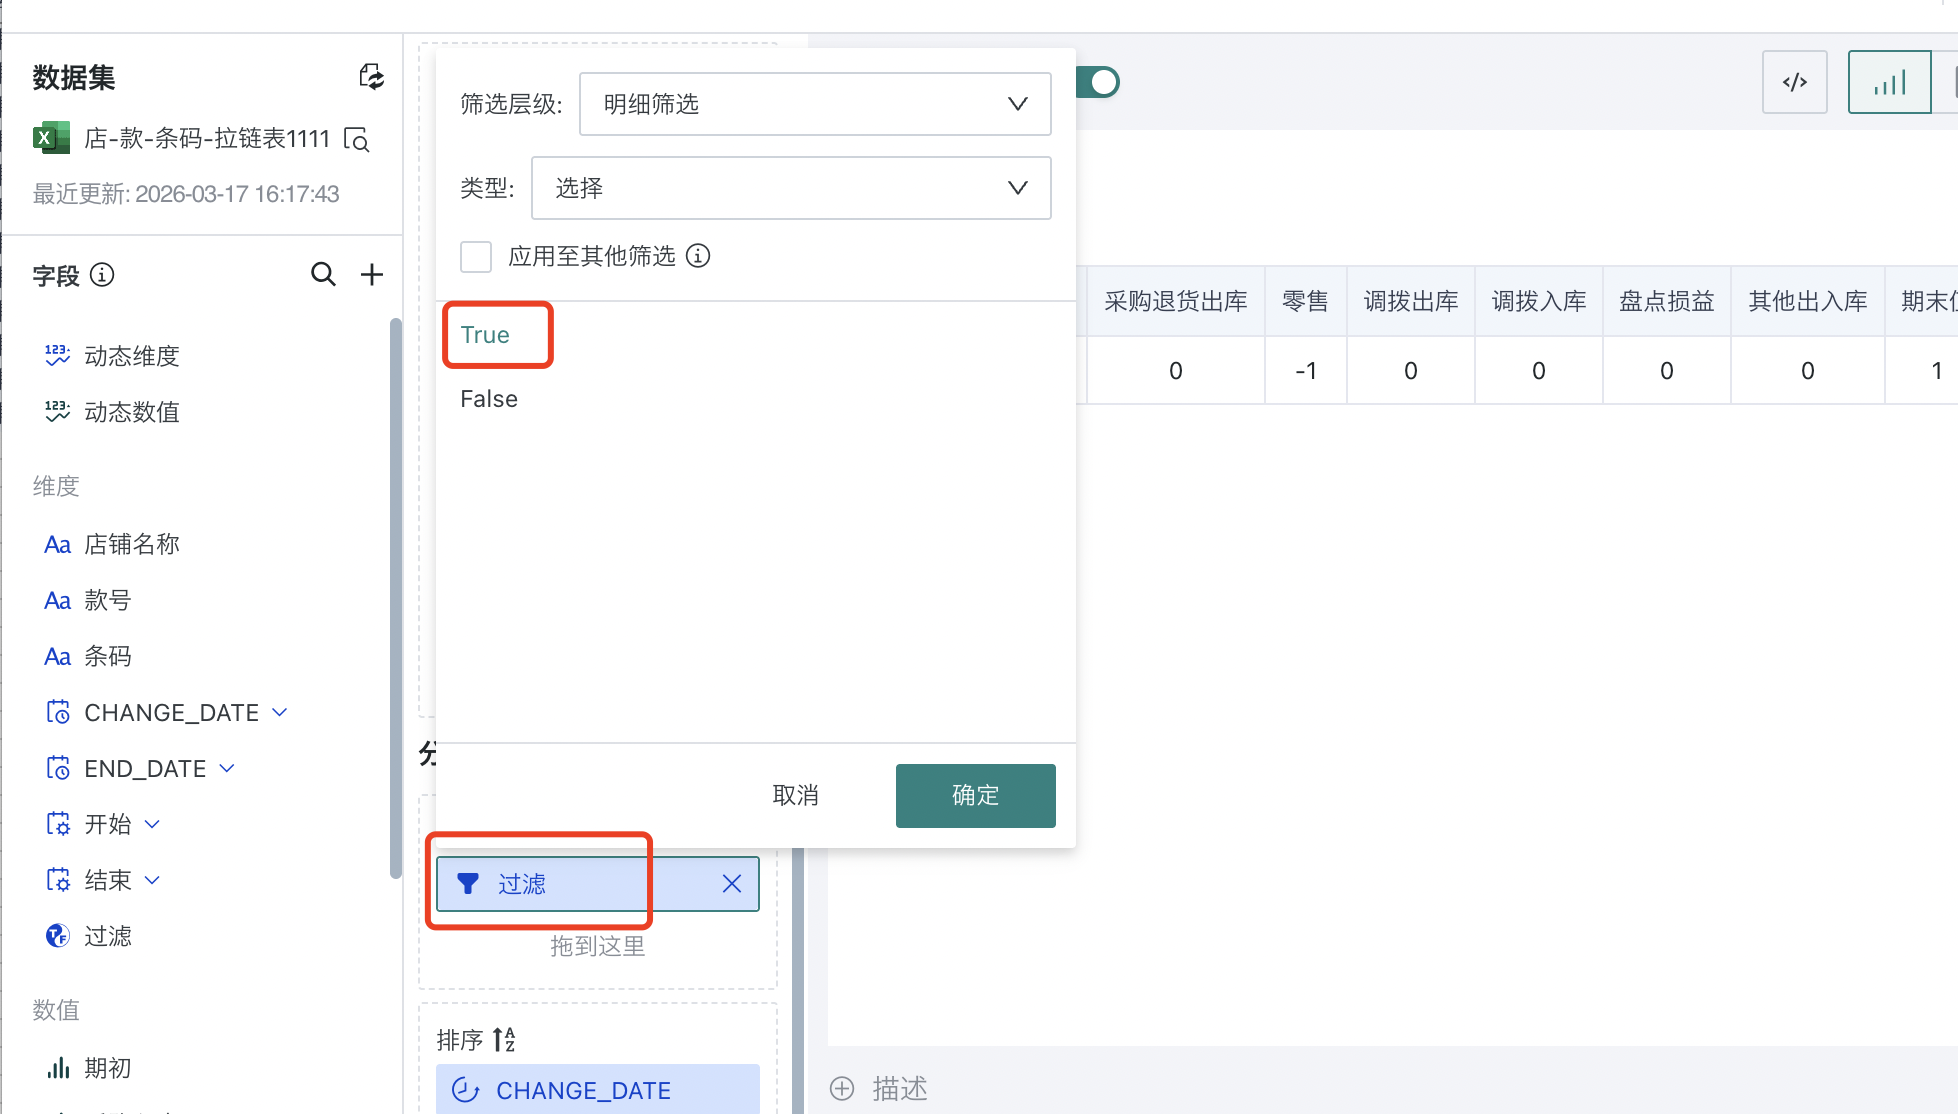Click the 排序 sort A-Z icon
Screen dimensions: 1958x1114
504,1039
